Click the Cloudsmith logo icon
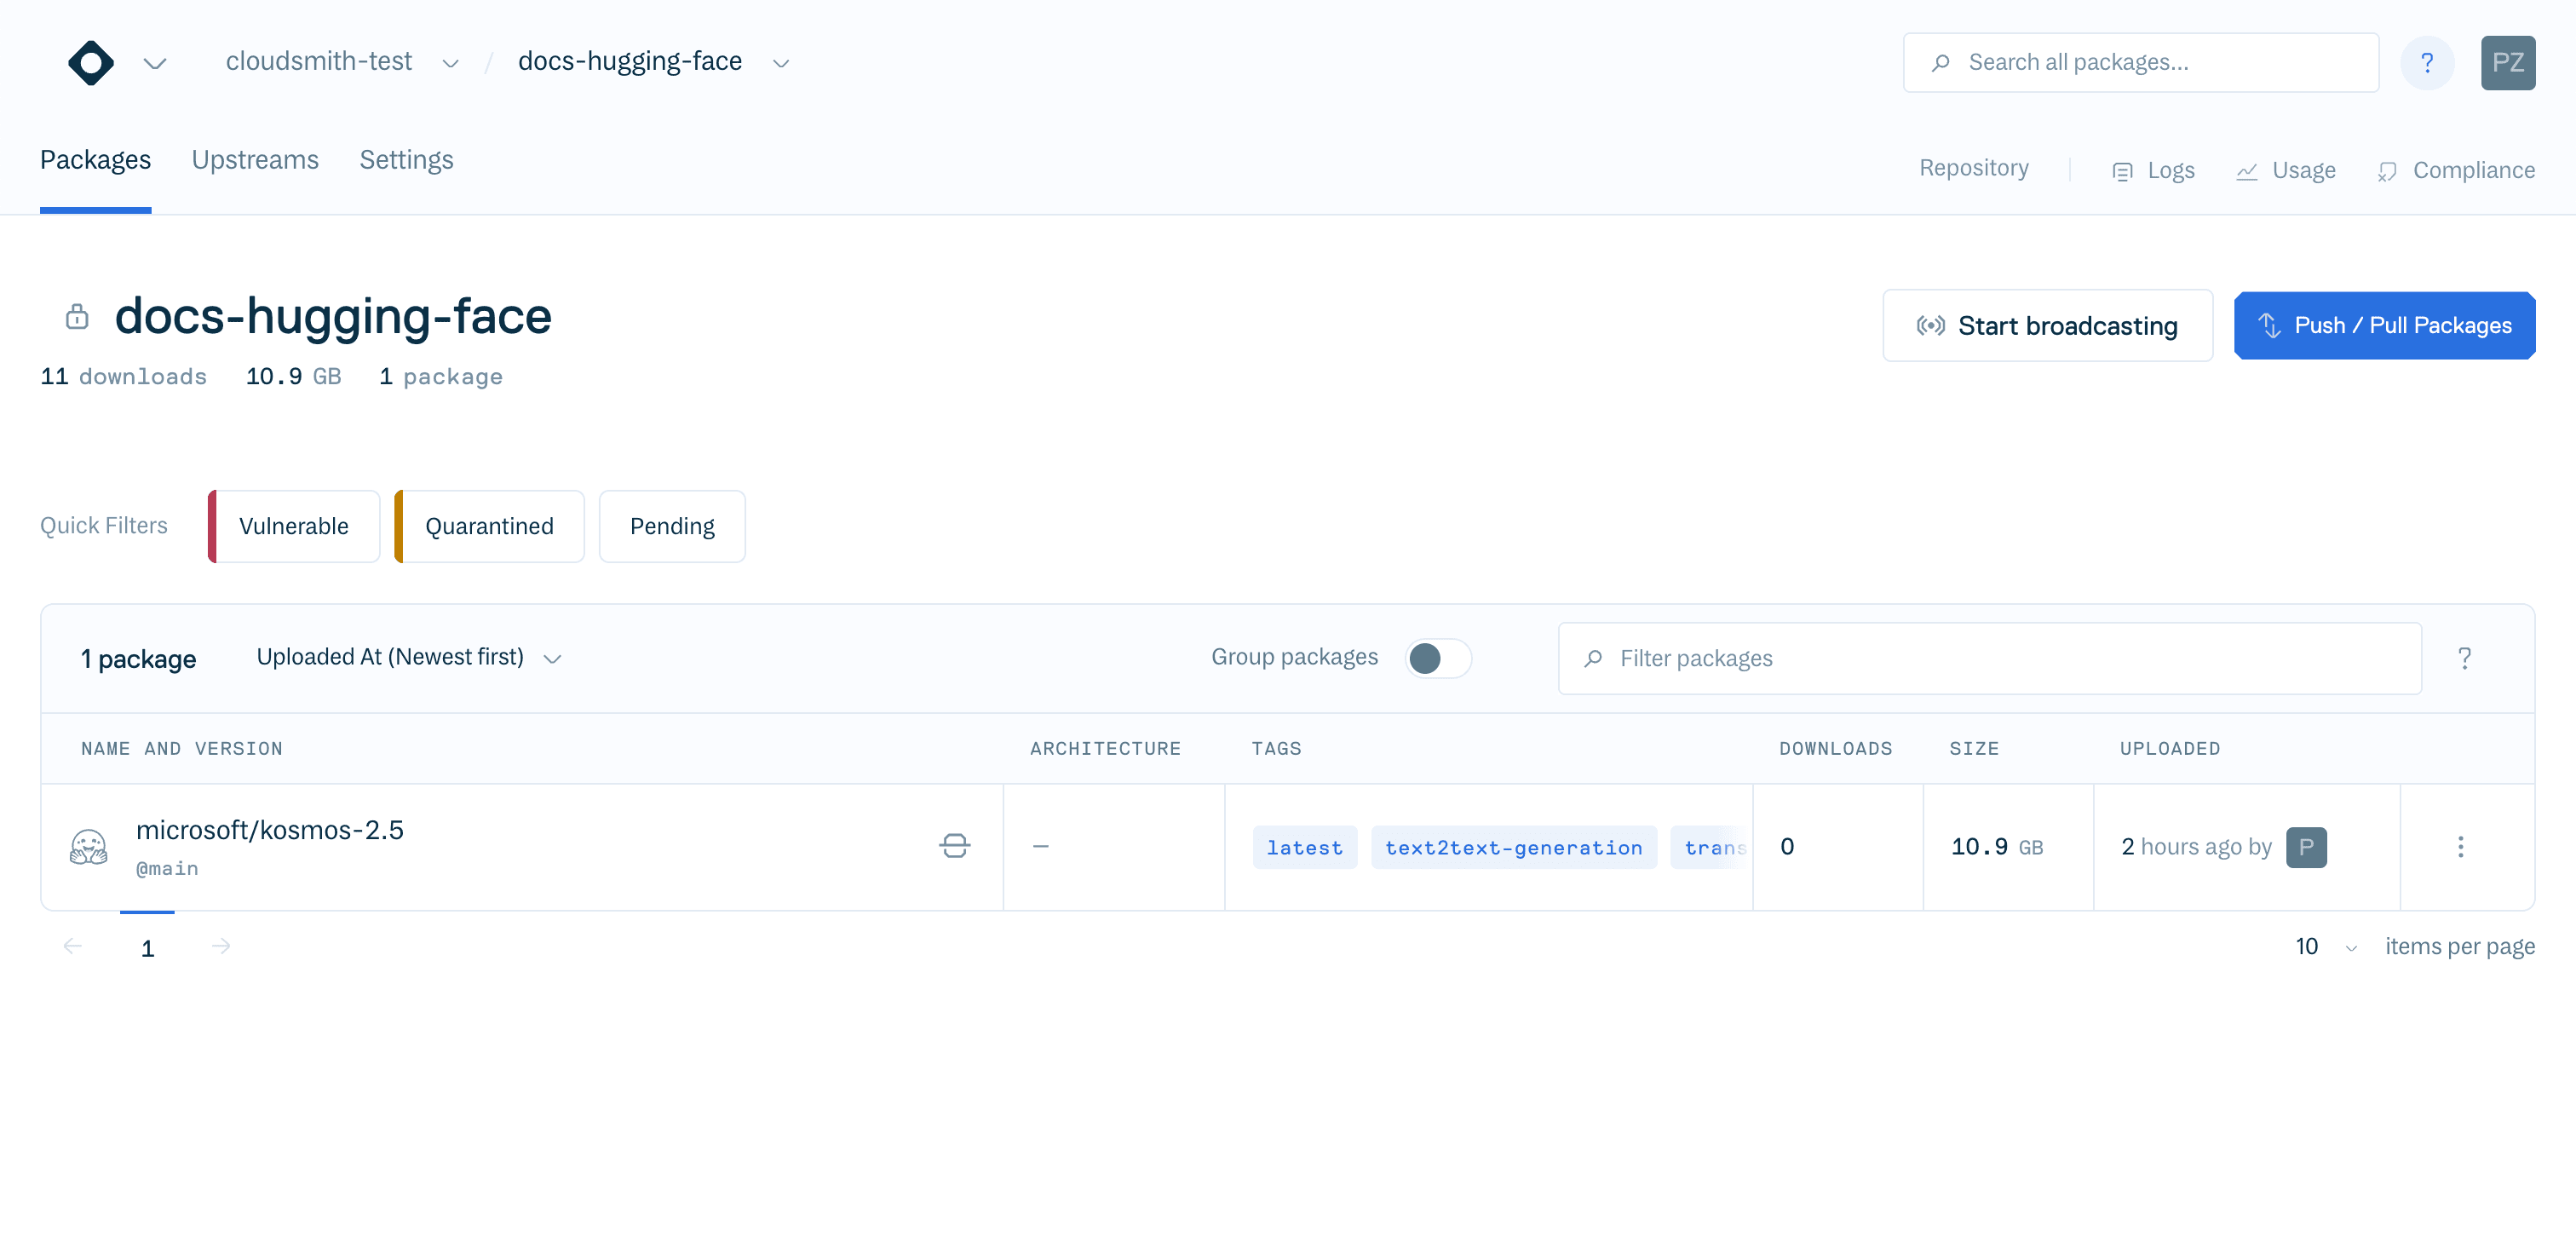 click(90, 62)
